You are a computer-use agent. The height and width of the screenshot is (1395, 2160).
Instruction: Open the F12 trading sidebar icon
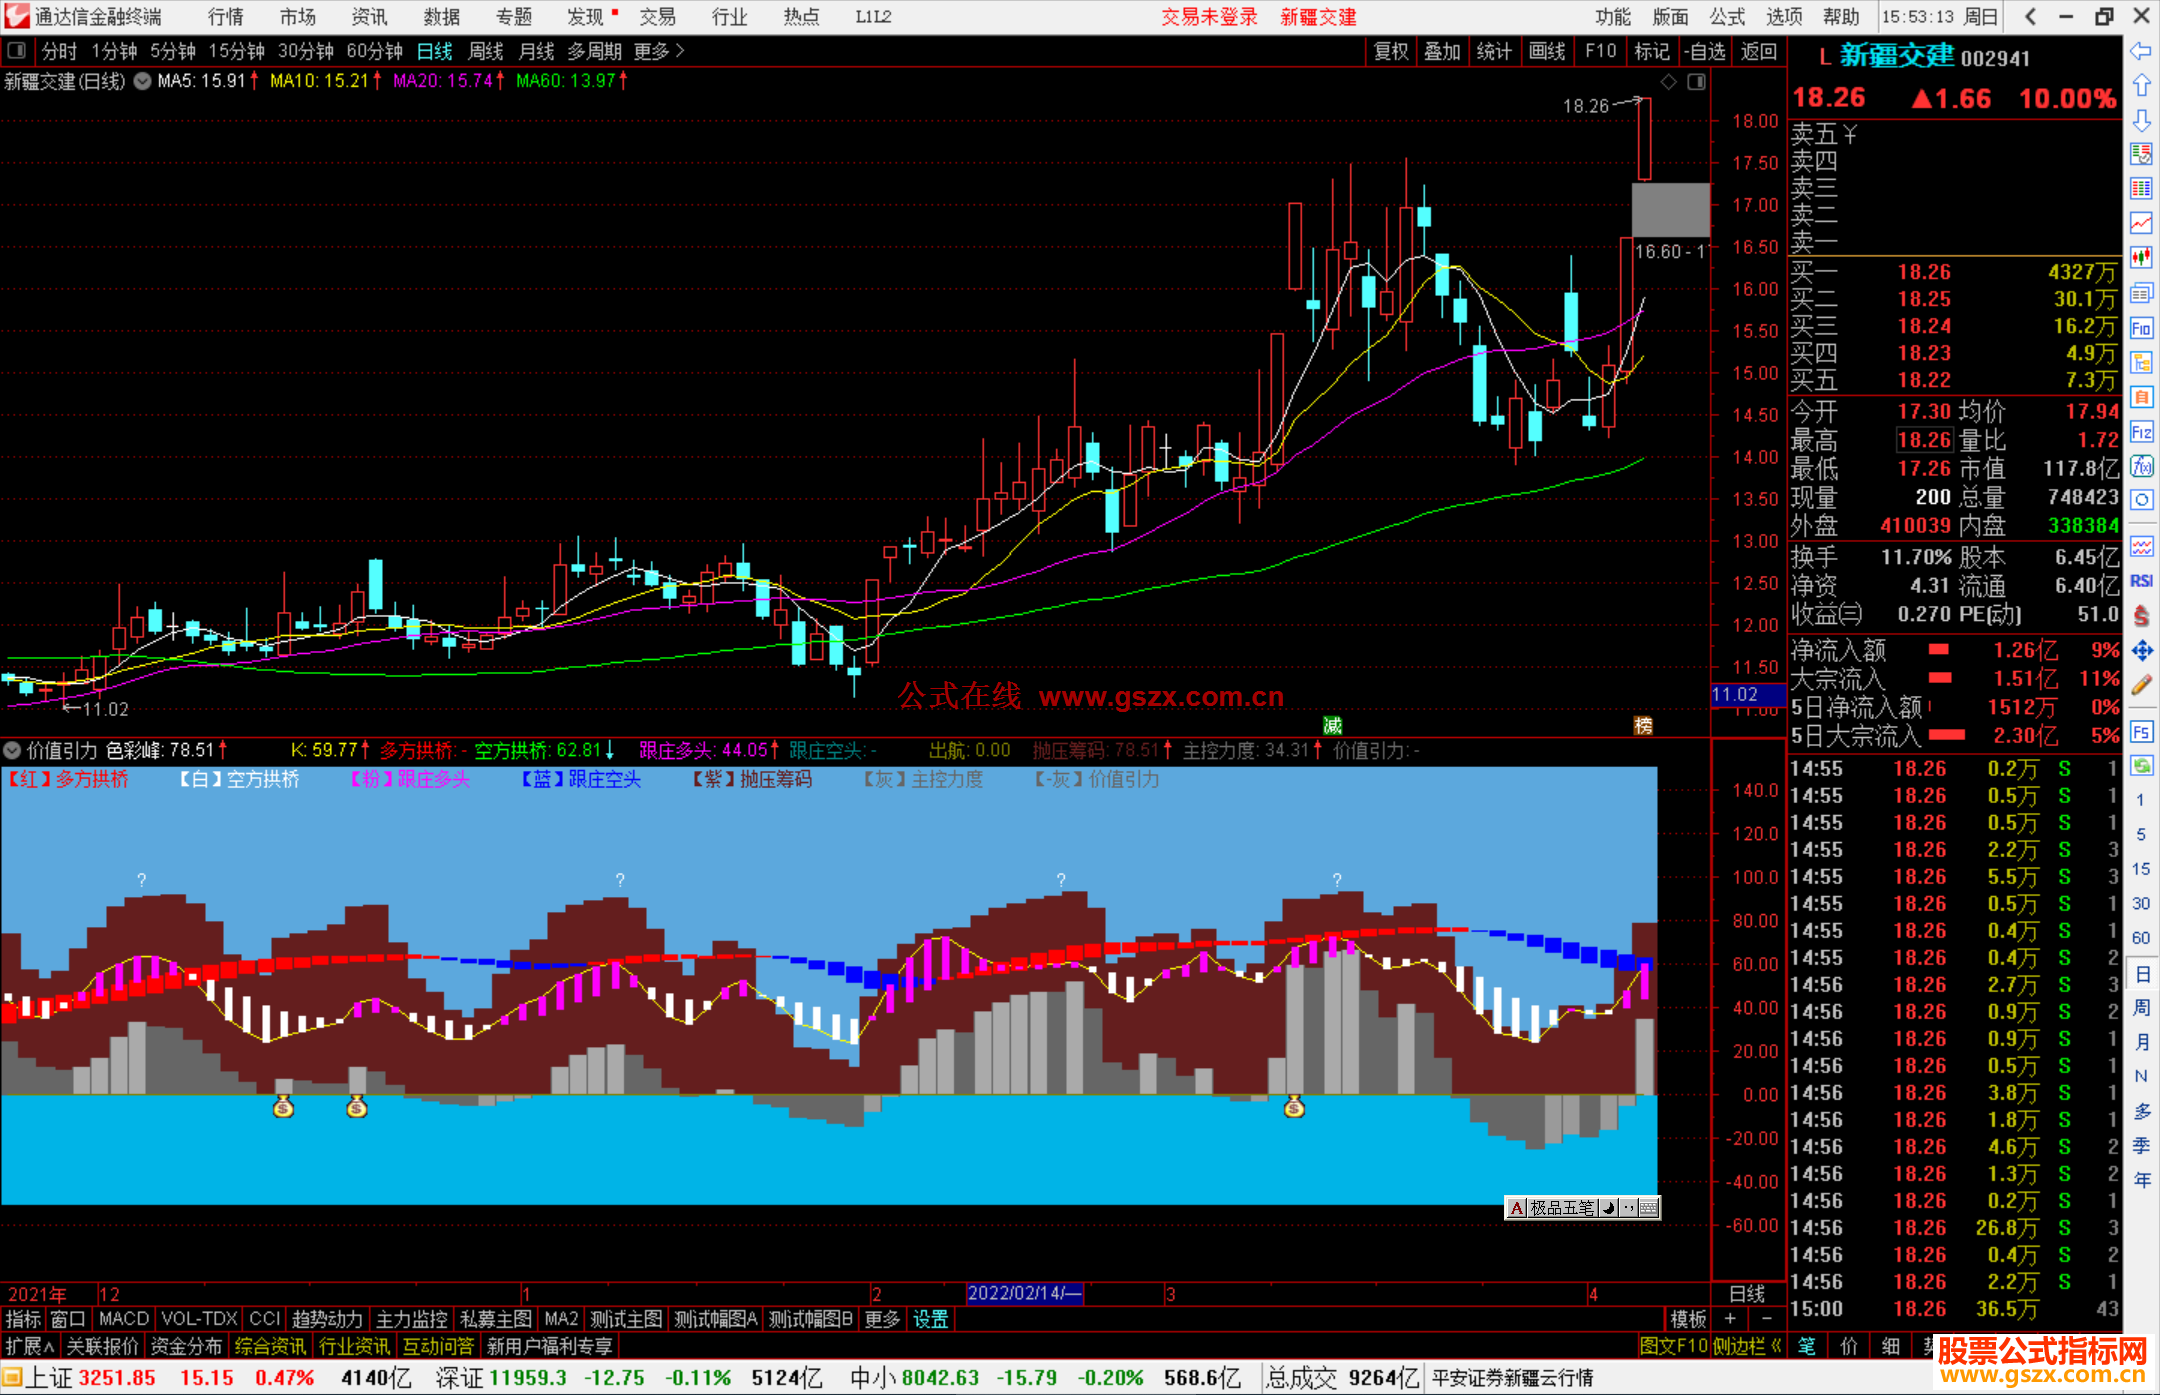click(x=2141, y=432)
